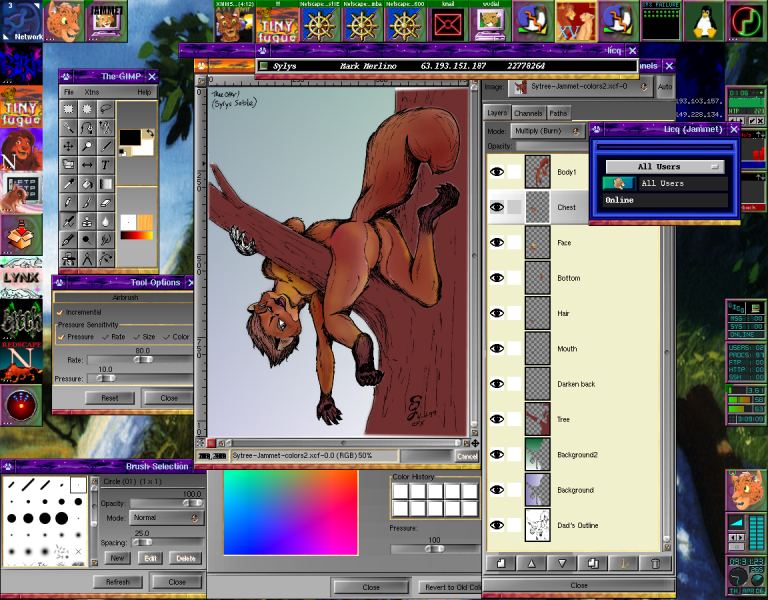Viewport: 768px width, 600px height.
Task: Click Refresh in Brush Selection
Action: click(x=117, y=581)
